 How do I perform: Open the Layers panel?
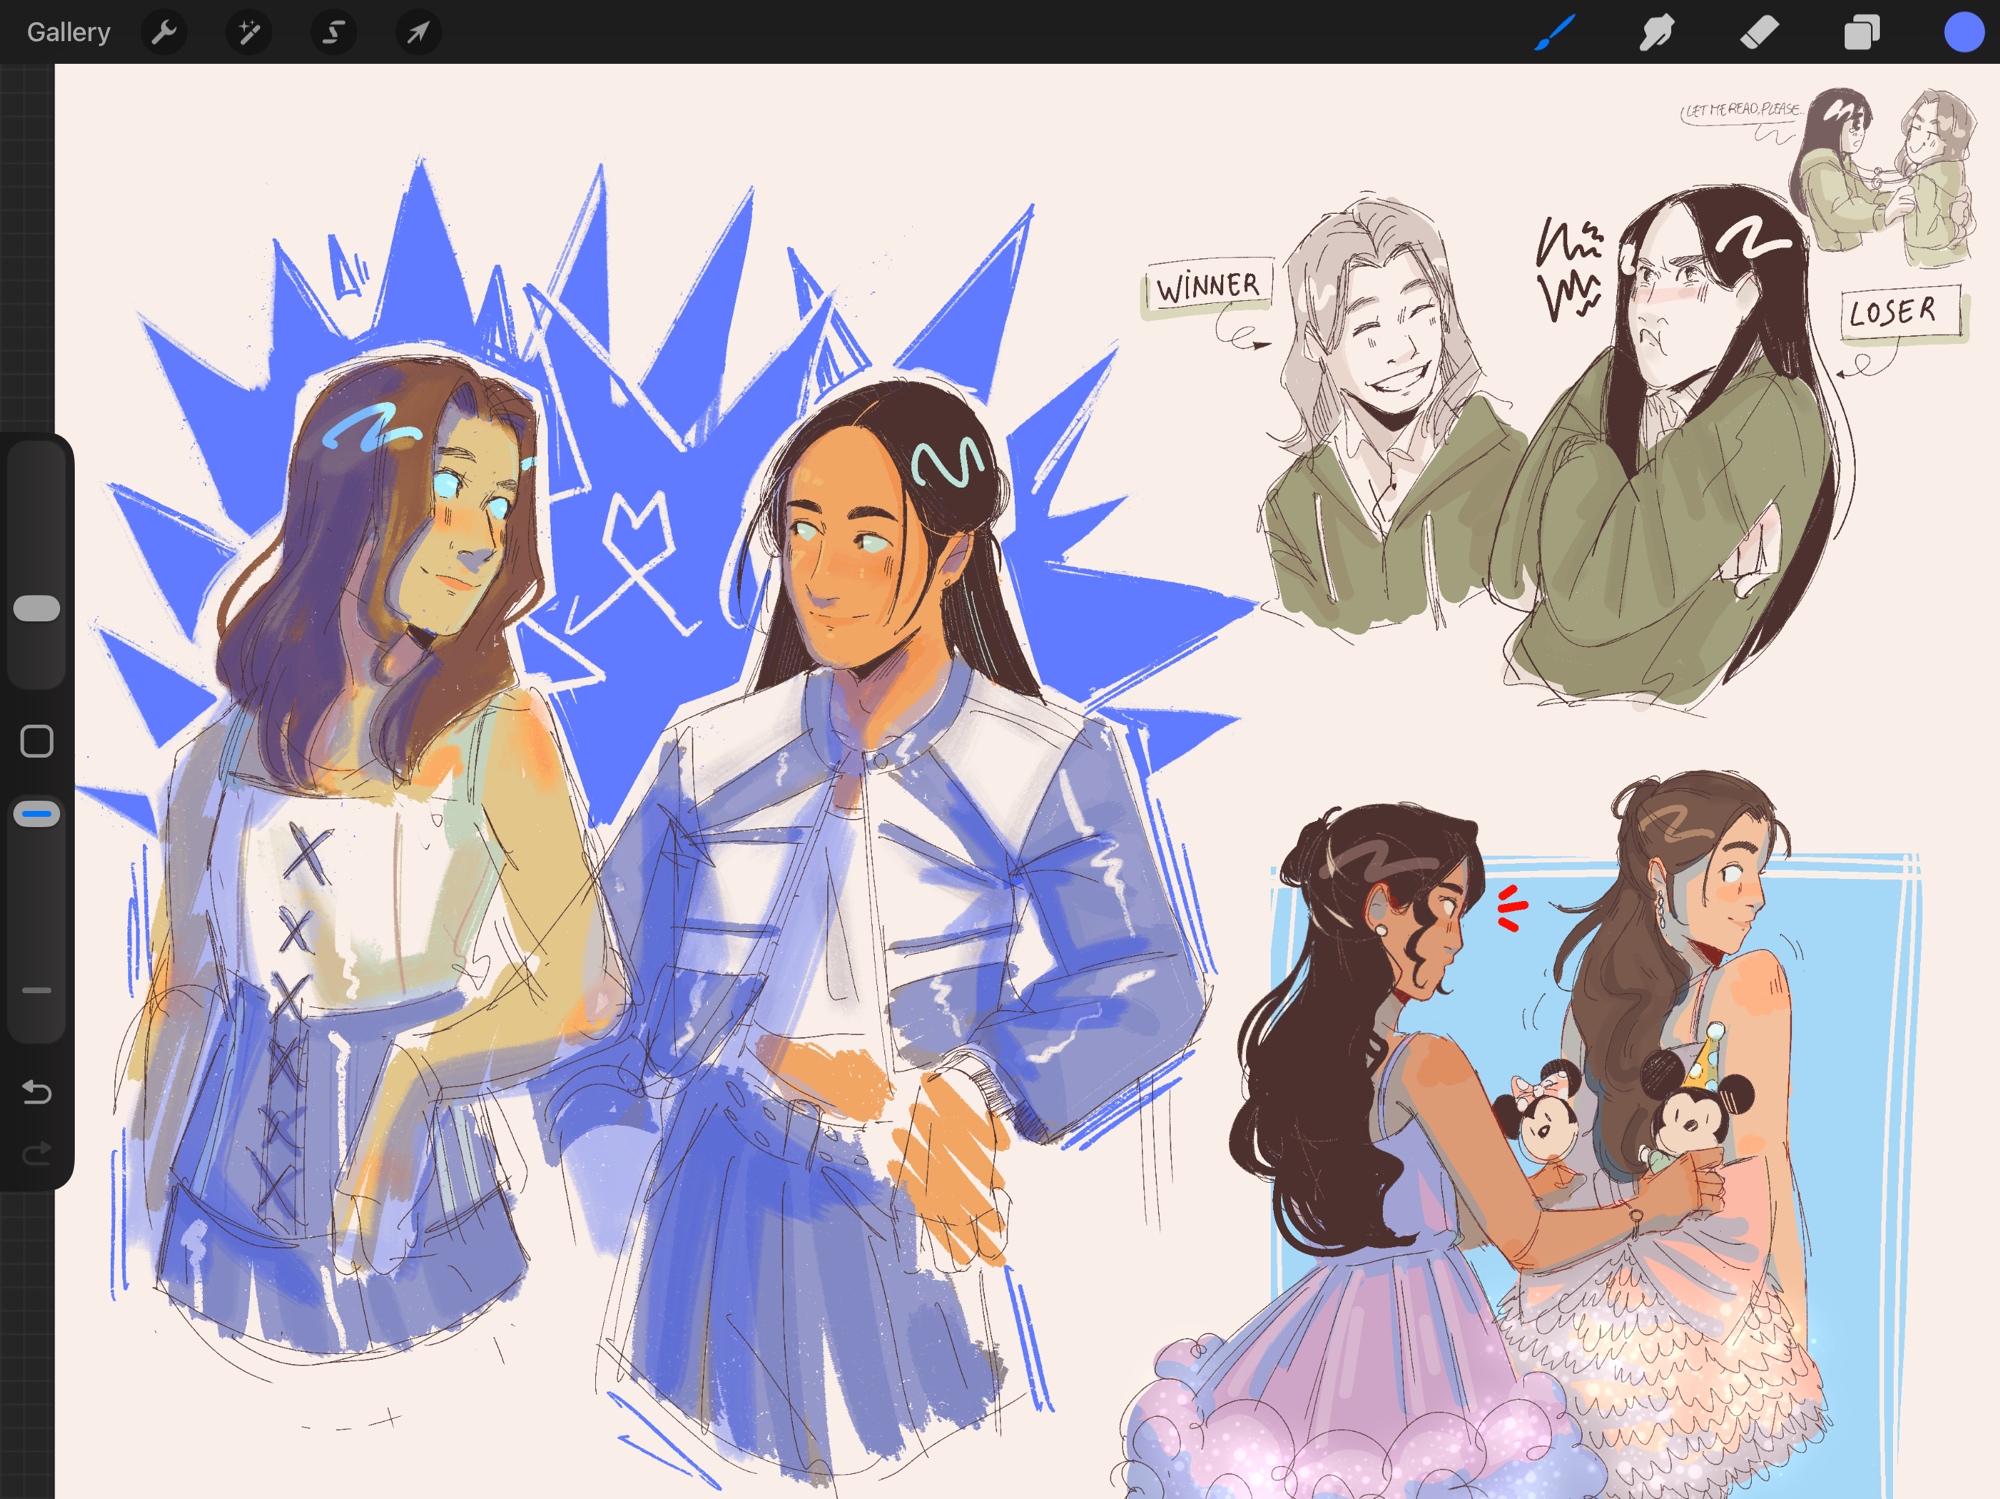pyautogui.click(x=1861, y=32)
